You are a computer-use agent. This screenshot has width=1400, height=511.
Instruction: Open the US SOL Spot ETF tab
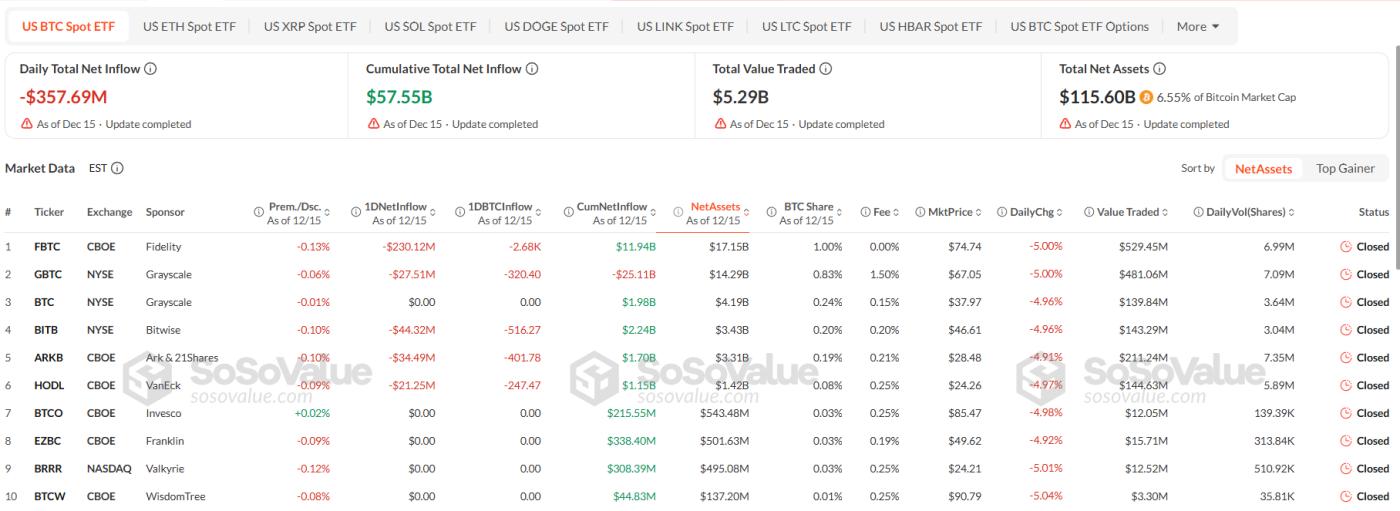430,27
